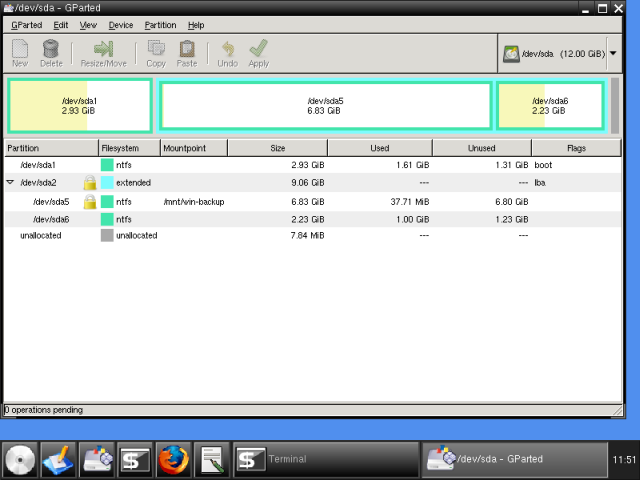Click the Flags column header
This screenshot has width=640, height=480.
pyautogui.click(x=576, y=148)
